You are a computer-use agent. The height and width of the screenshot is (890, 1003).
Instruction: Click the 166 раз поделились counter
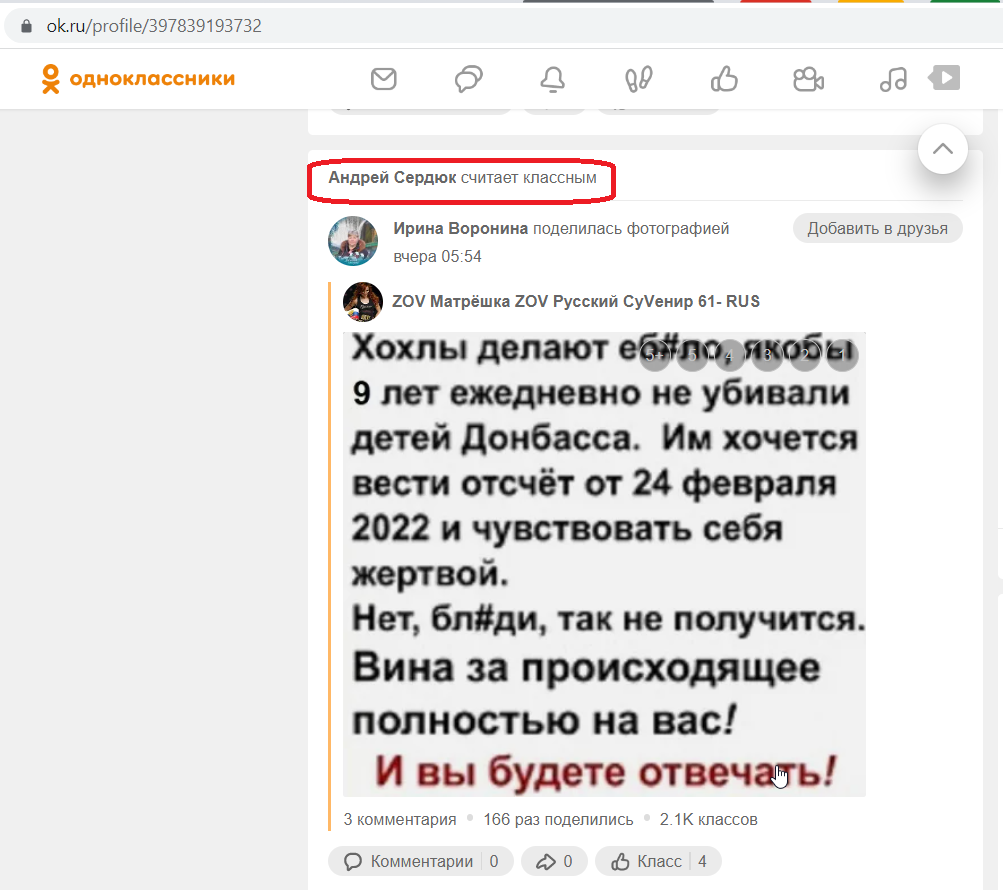click(558, 820)
